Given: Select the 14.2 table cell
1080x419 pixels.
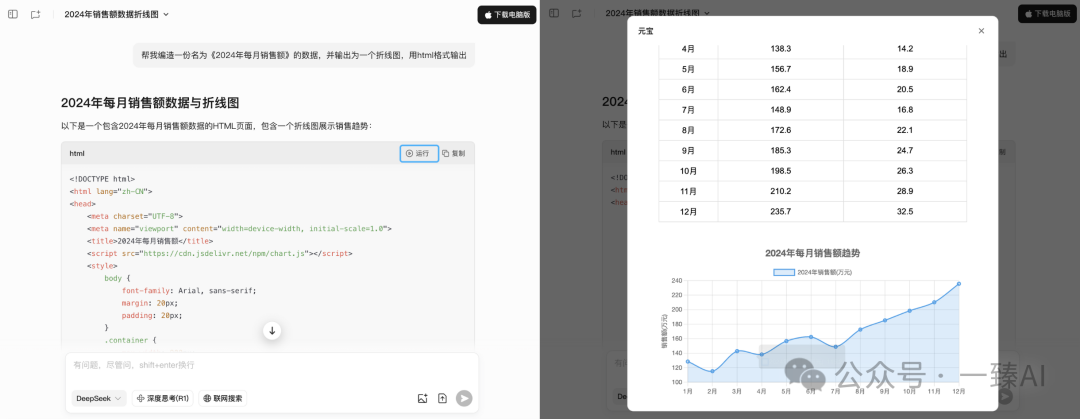Looking at the screenshot, I should tap(905, 49).
